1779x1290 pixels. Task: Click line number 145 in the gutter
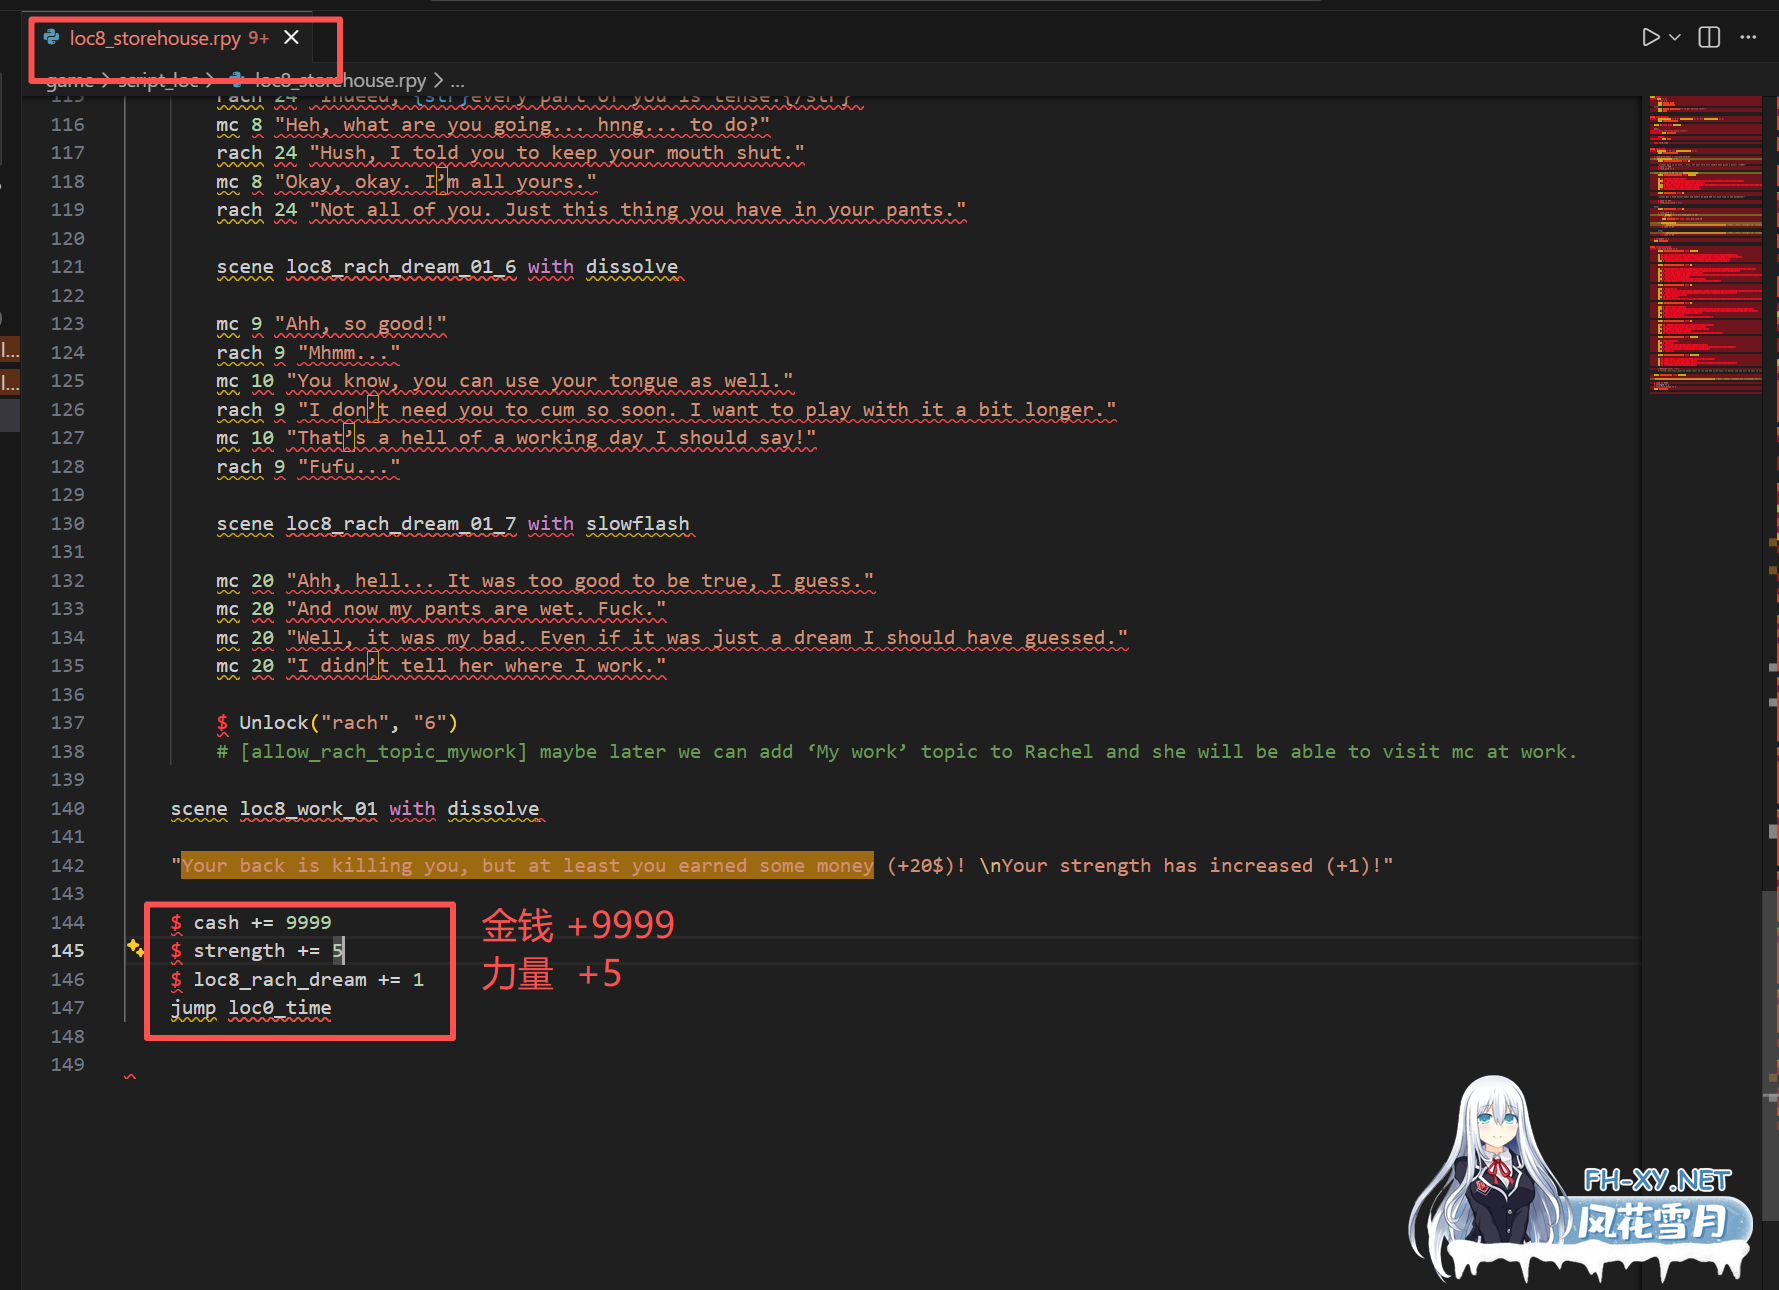point(68,950)
